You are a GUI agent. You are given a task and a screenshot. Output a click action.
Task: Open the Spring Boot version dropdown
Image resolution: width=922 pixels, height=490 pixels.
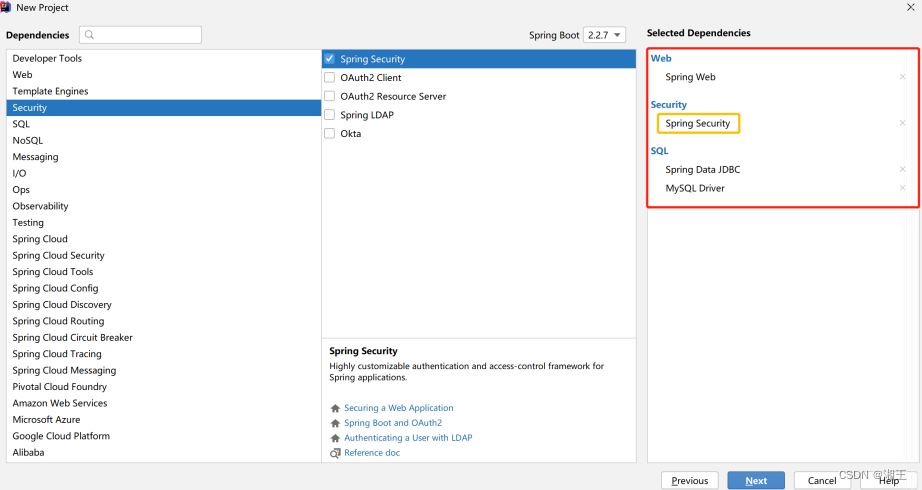[x=605, y=35]
